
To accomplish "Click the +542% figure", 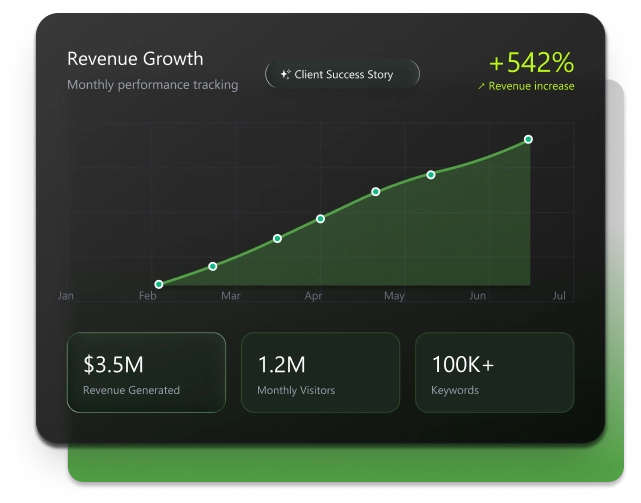I will coord(531,63).
